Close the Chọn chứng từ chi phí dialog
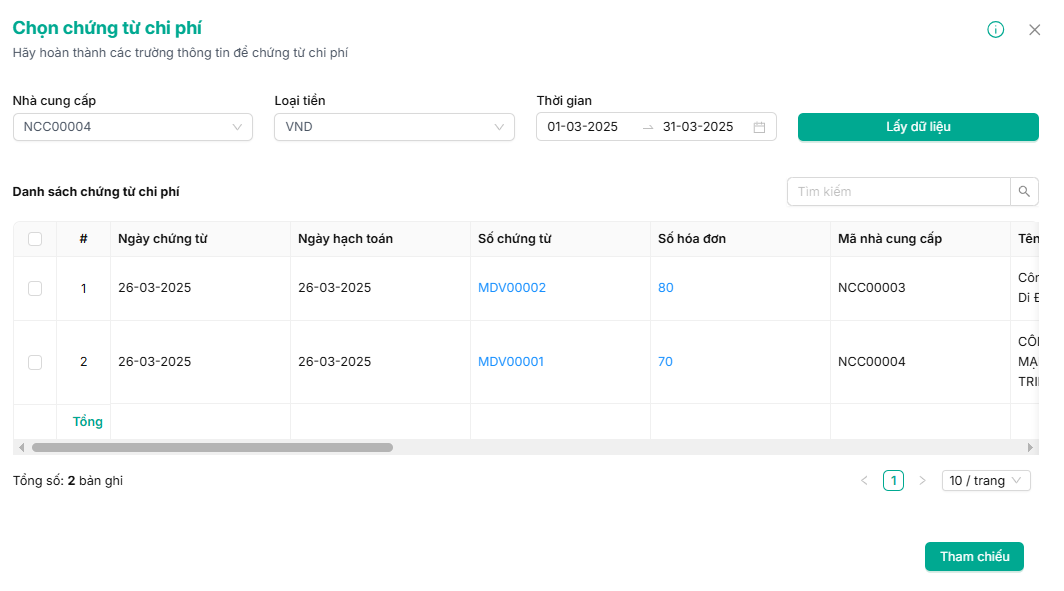This screenshot has width=1064, height=591. coord(1034,30)
